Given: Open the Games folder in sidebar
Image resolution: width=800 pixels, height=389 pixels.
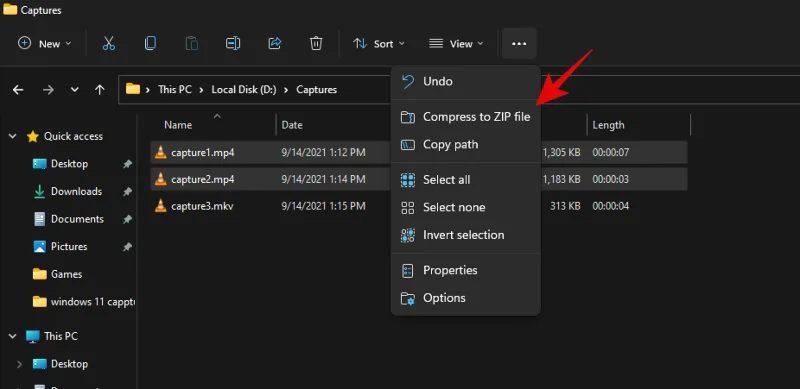Looking at the screenshot, I should coord(66,274).
